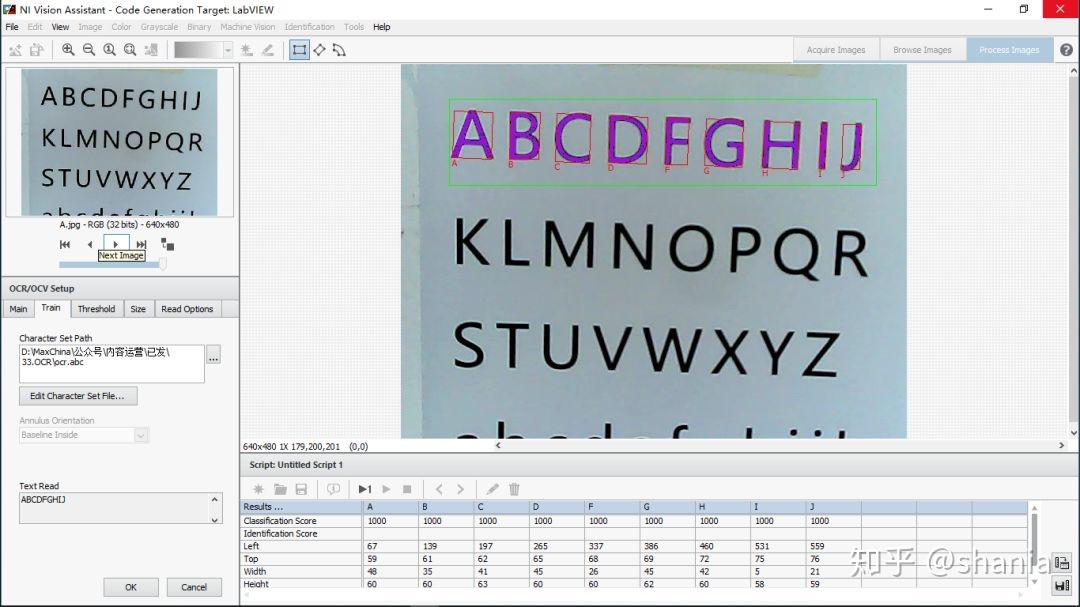Select the Zoom In tool
The height and width of the screenshot is (607, 1080).
(x=67, y=49)
